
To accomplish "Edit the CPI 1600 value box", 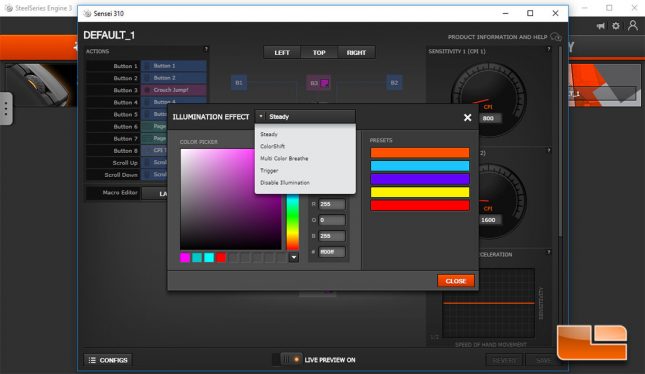I will click(x=488, y=220).
